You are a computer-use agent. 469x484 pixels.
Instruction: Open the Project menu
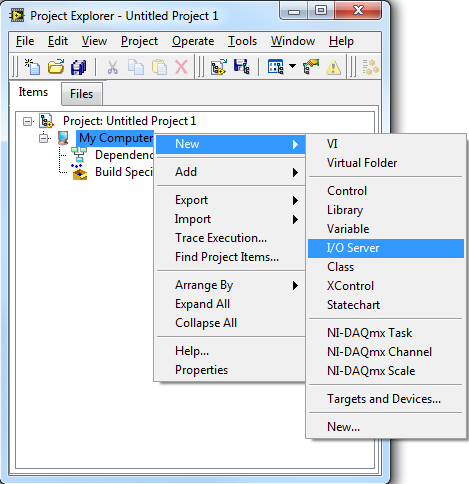click(139, 41)
